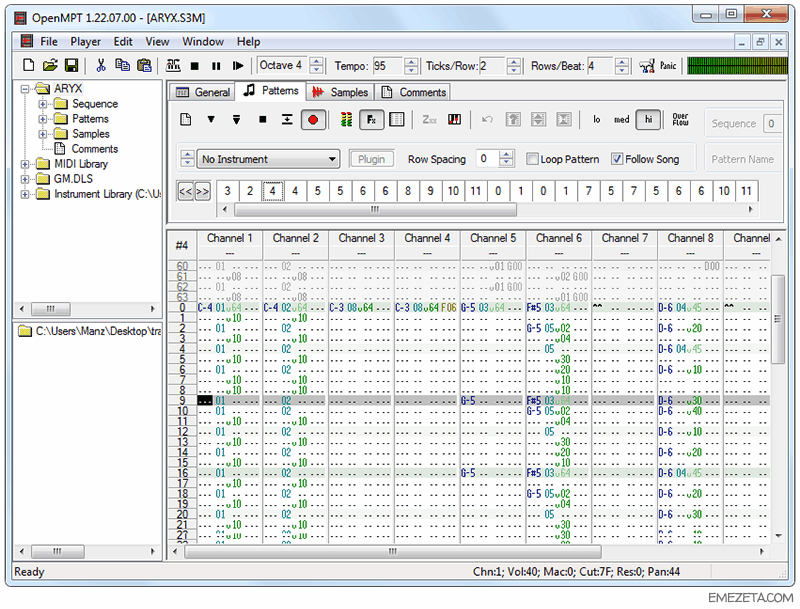Play pattern from start
The image size is (800, 609).
pos(236,119)
